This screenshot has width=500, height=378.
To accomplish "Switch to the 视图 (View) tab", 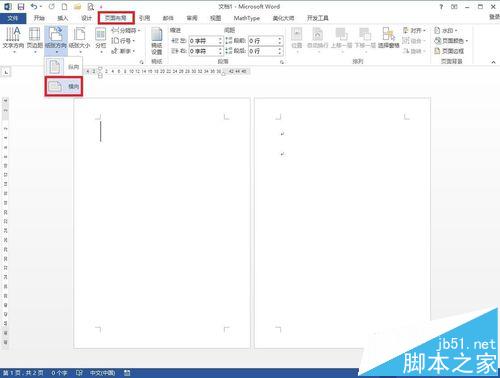I will [215, 18].
